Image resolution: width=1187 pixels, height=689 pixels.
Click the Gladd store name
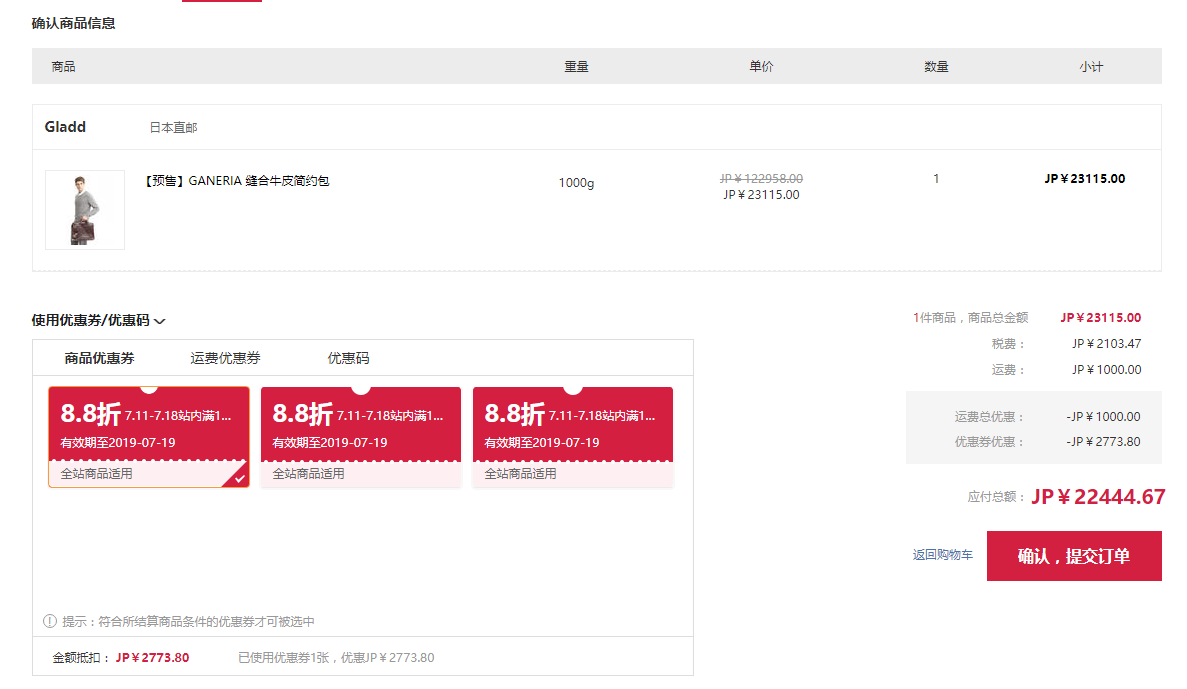tap(65, 127)
